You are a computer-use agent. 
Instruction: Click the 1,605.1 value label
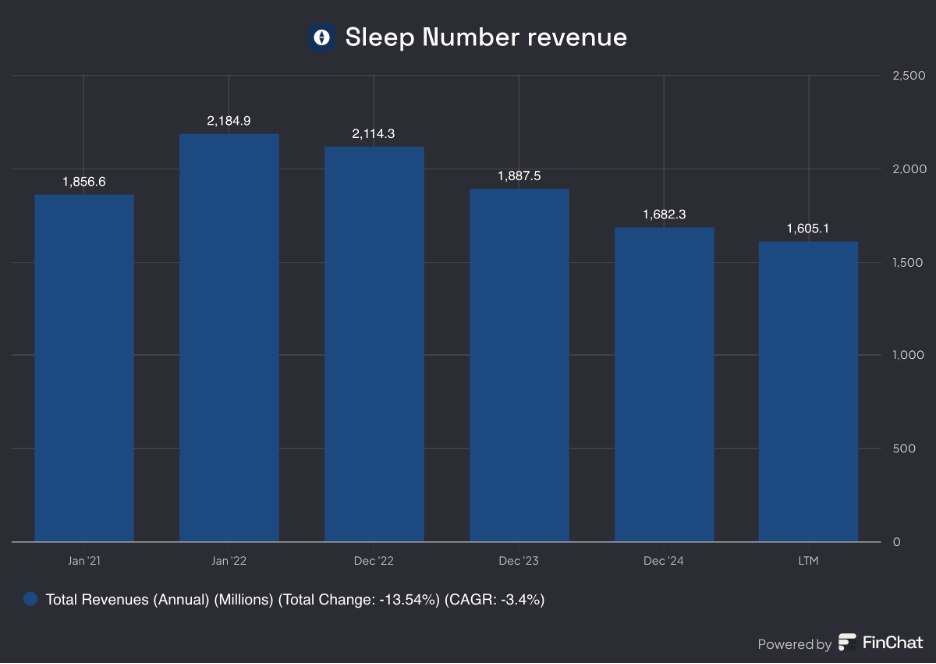[808, 229]
